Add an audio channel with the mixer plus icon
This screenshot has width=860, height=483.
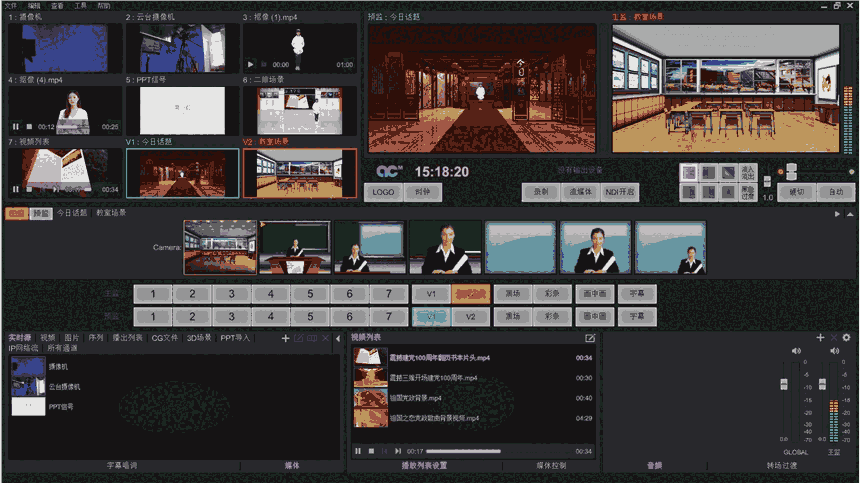pos(820,338)
